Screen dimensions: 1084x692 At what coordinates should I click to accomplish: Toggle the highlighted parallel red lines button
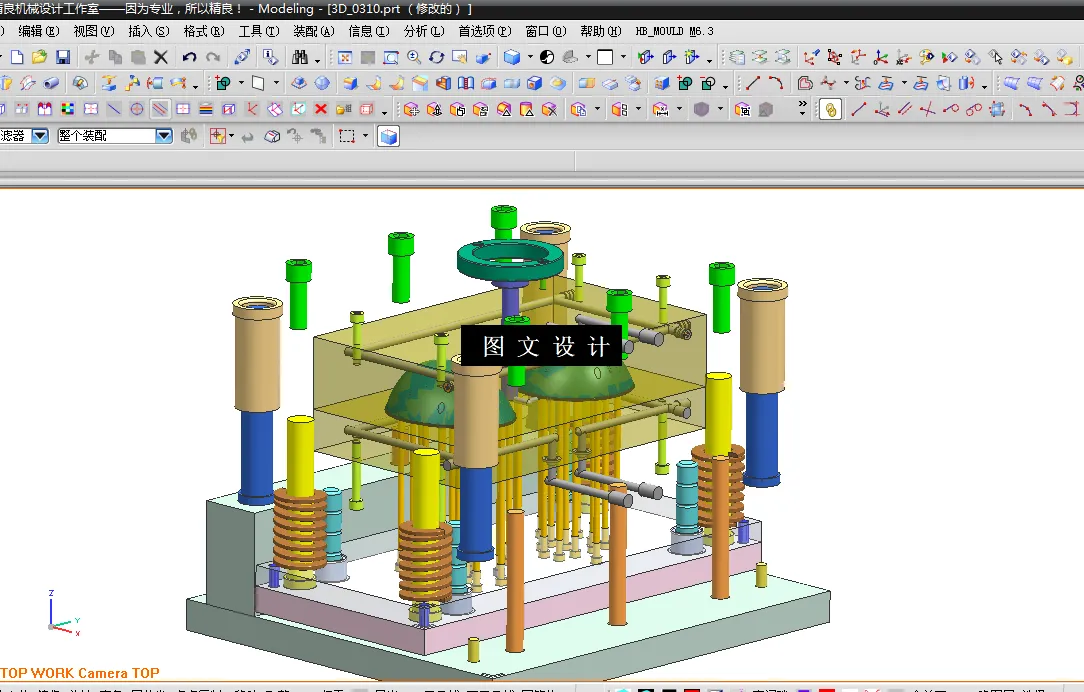pyautogui.click(x=160, y=109)
